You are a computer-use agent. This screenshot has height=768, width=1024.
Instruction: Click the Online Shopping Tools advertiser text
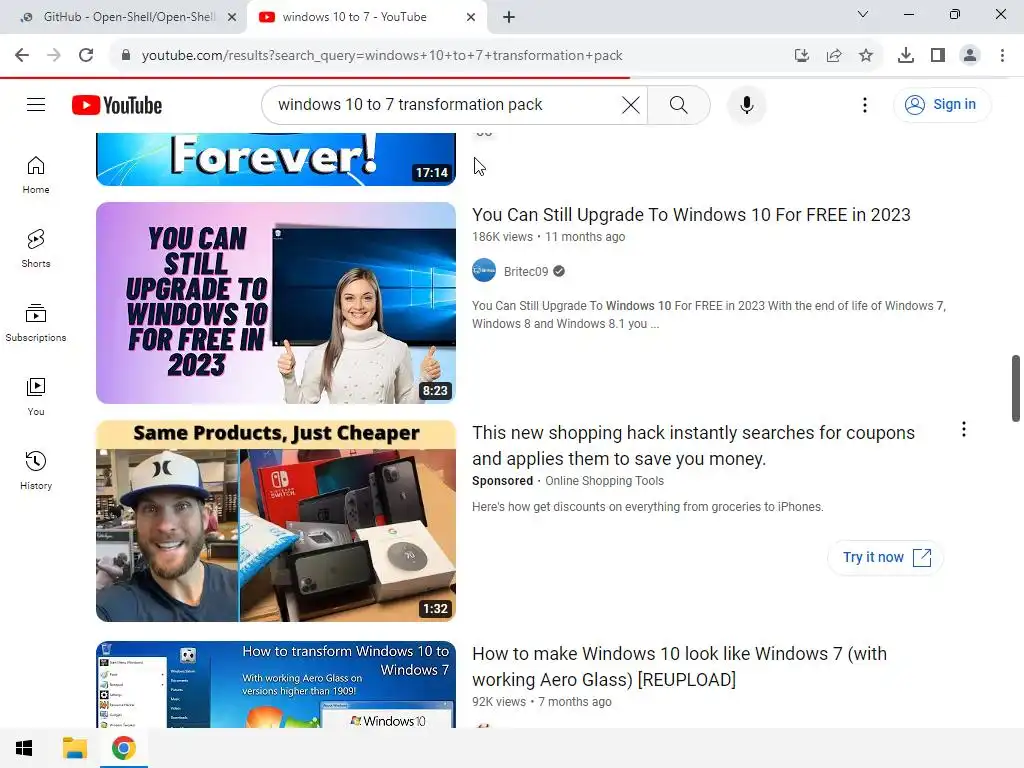point(604,481)
